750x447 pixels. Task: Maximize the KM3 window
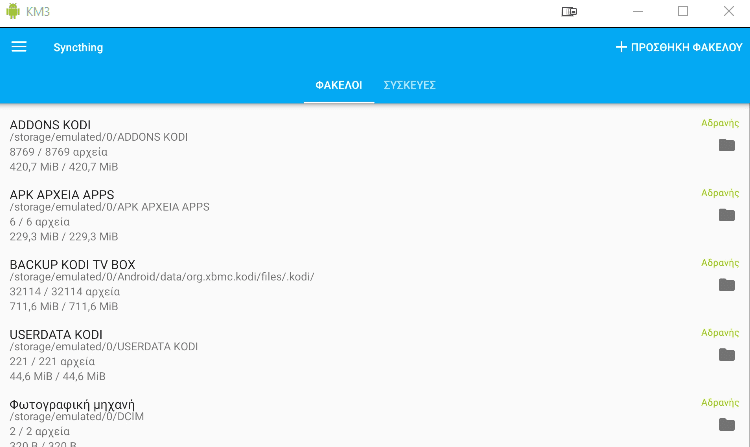683,11
